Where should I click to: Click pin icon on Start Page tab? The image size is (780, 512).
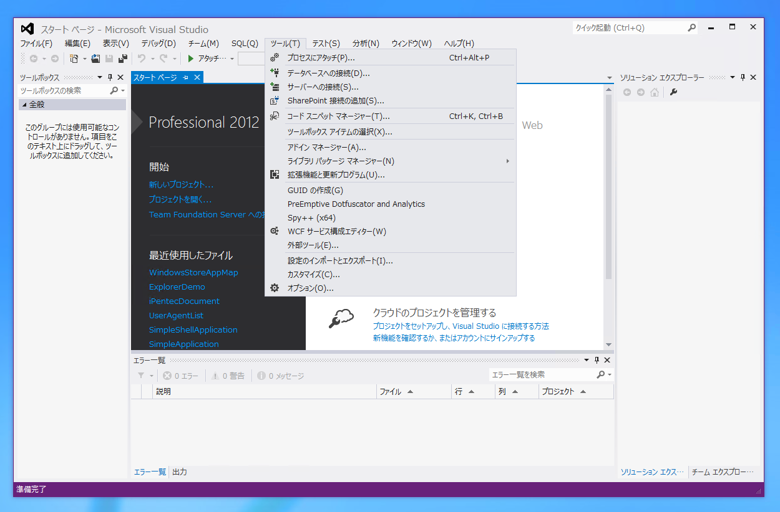click(x=186, y=78)
